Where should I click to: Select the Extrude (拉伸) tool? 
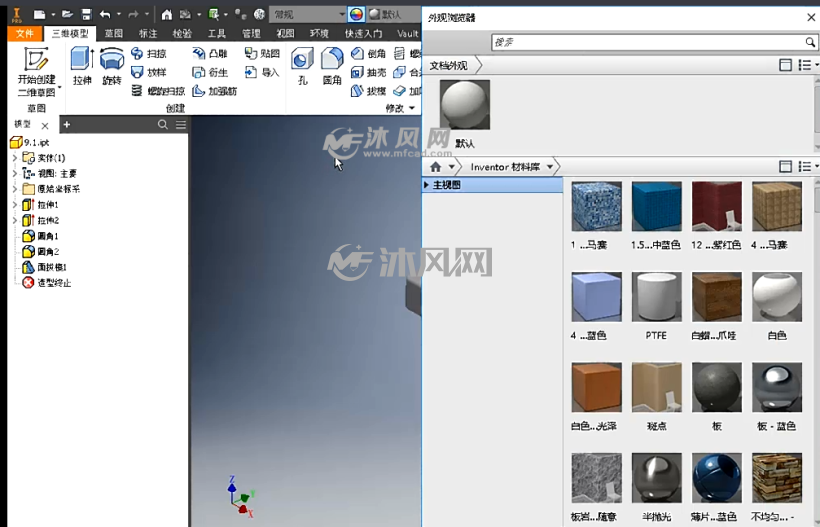click(82, 66)
